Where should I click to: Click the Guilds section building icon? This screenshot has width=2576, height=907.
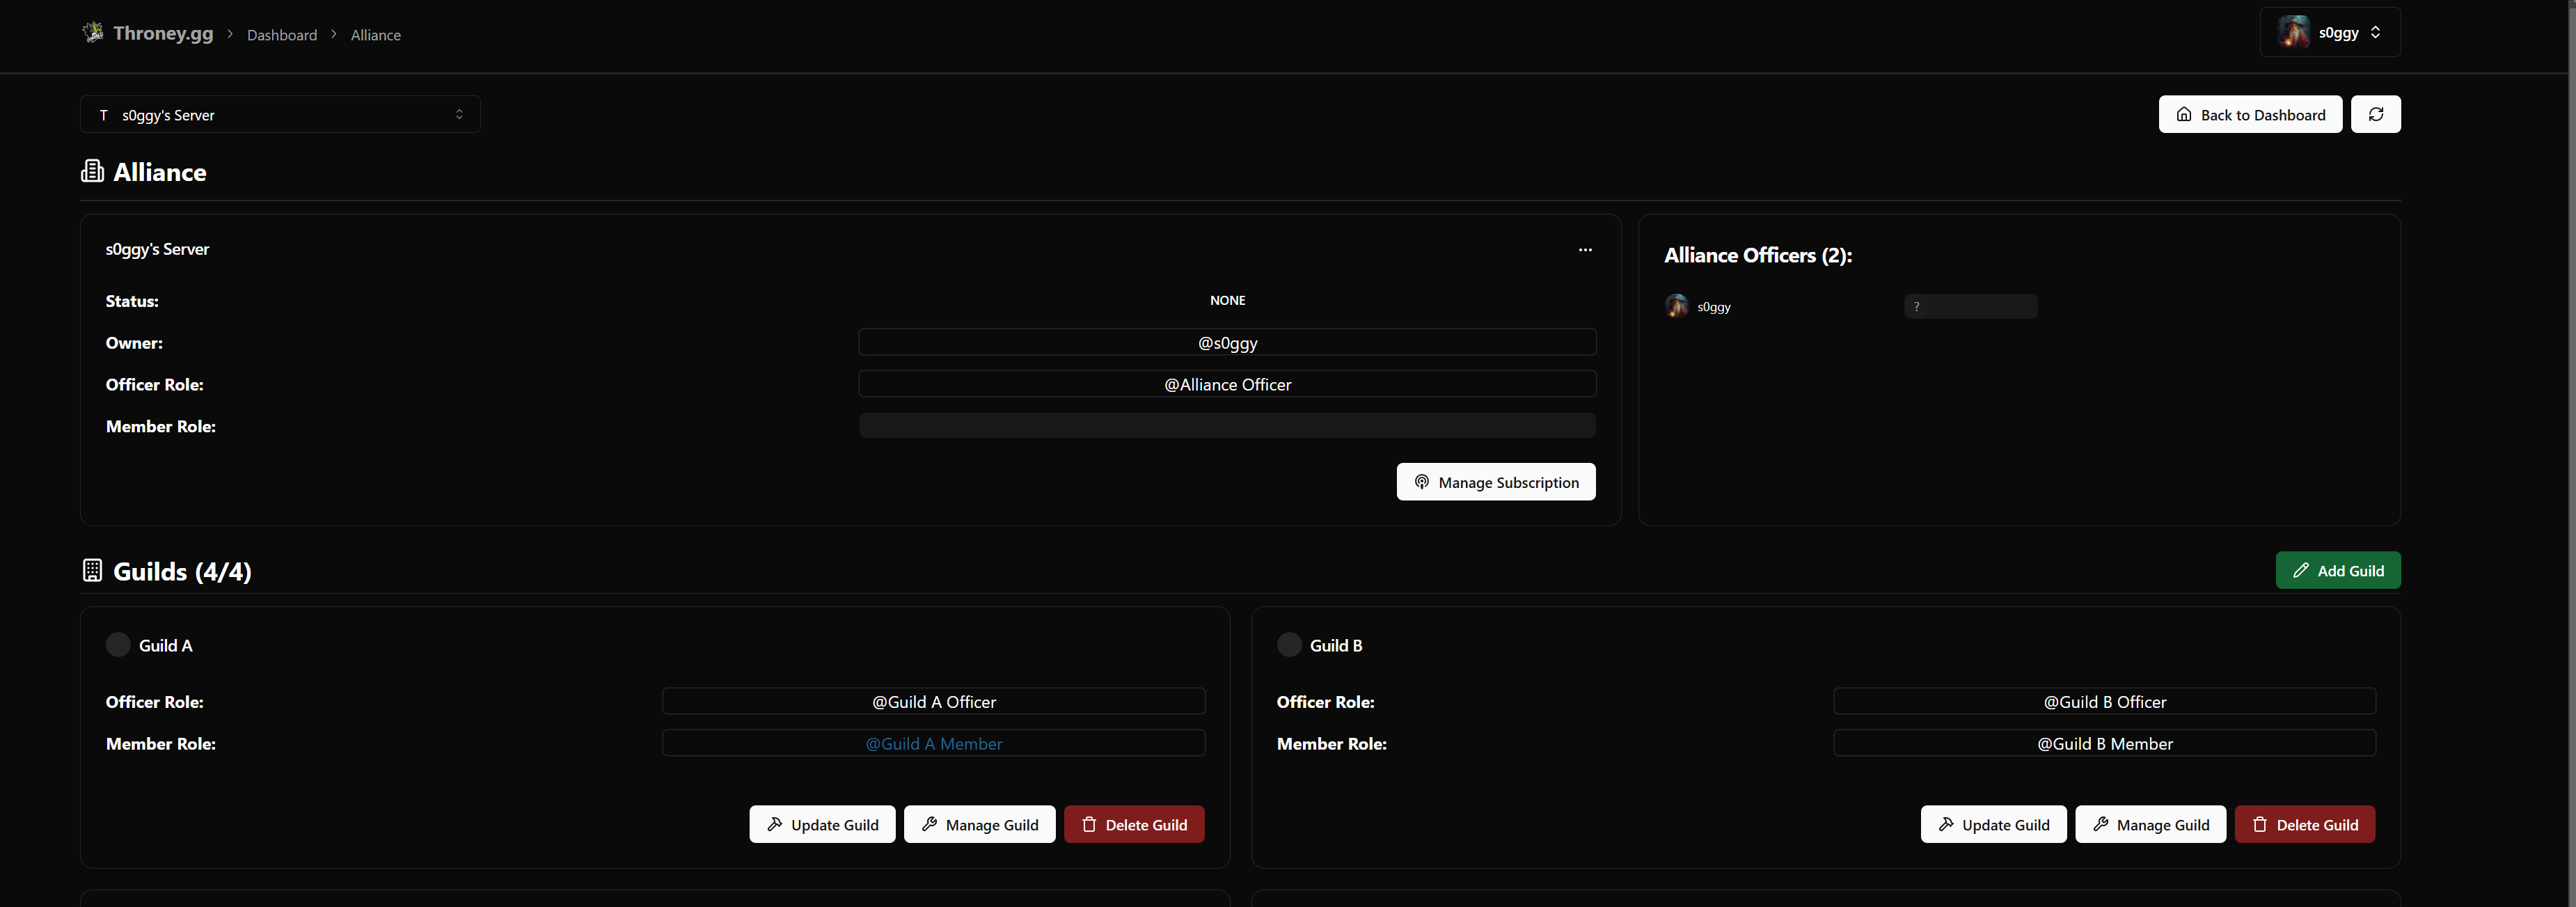coord(92,570)
